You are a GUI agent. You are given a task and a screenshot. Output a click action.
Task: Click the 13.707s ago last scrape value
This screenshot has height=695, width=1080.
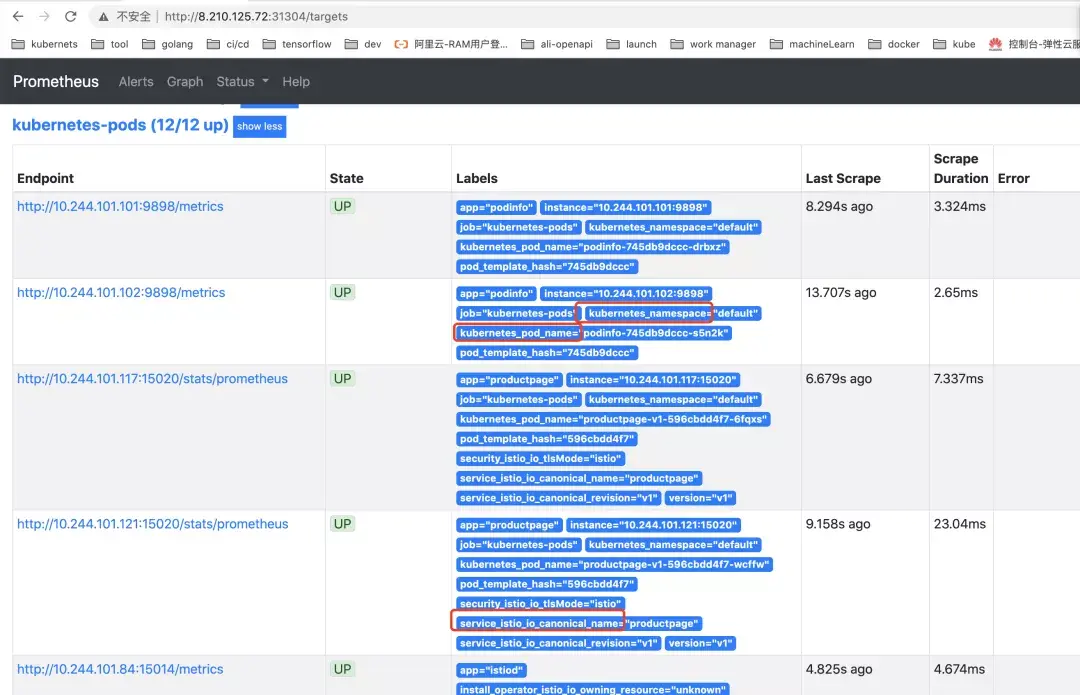[x=841, y=293]
